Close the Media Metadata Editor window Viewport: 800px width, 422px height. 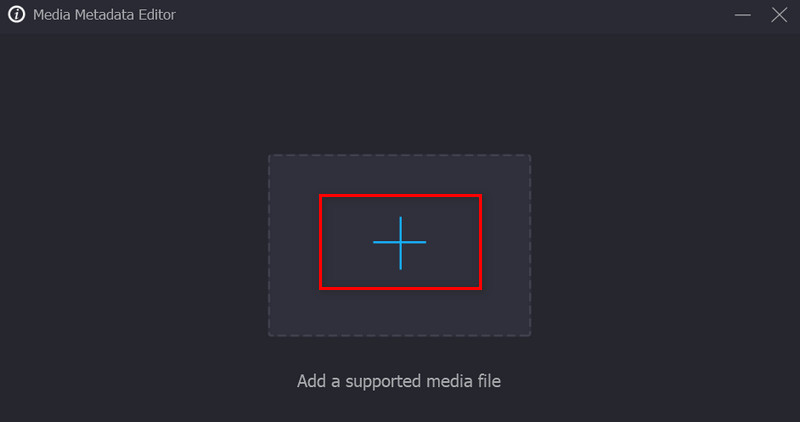[779, 15]
